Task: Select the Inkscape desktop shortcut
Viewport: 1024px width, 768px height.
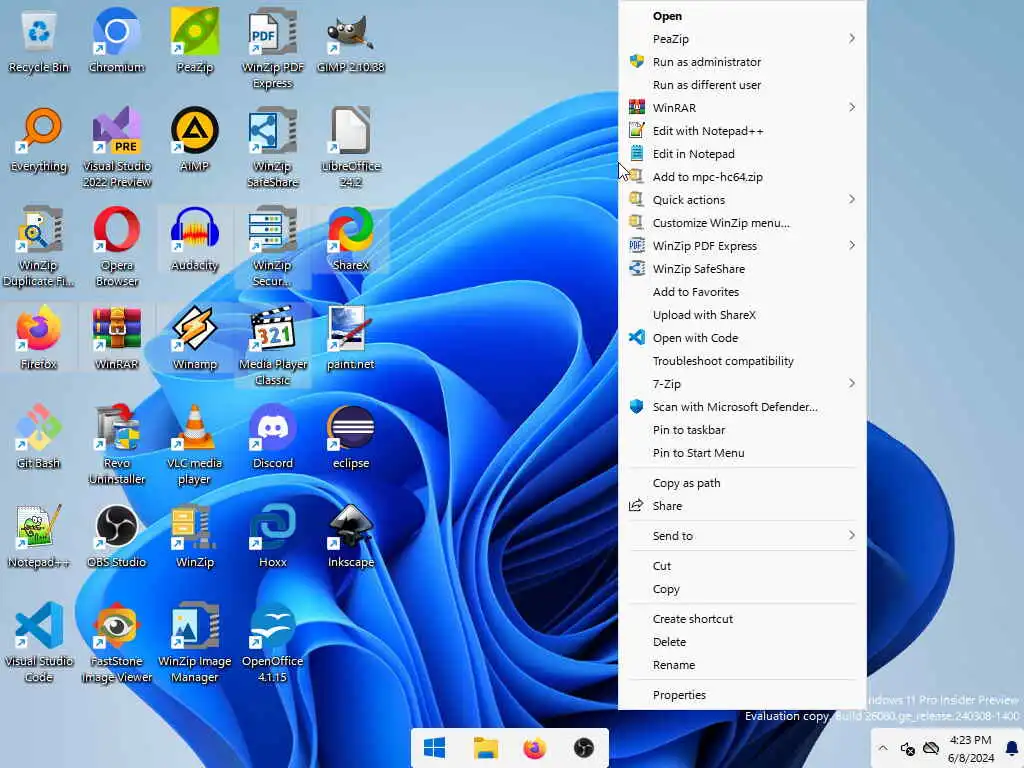Action: point(351,536)
